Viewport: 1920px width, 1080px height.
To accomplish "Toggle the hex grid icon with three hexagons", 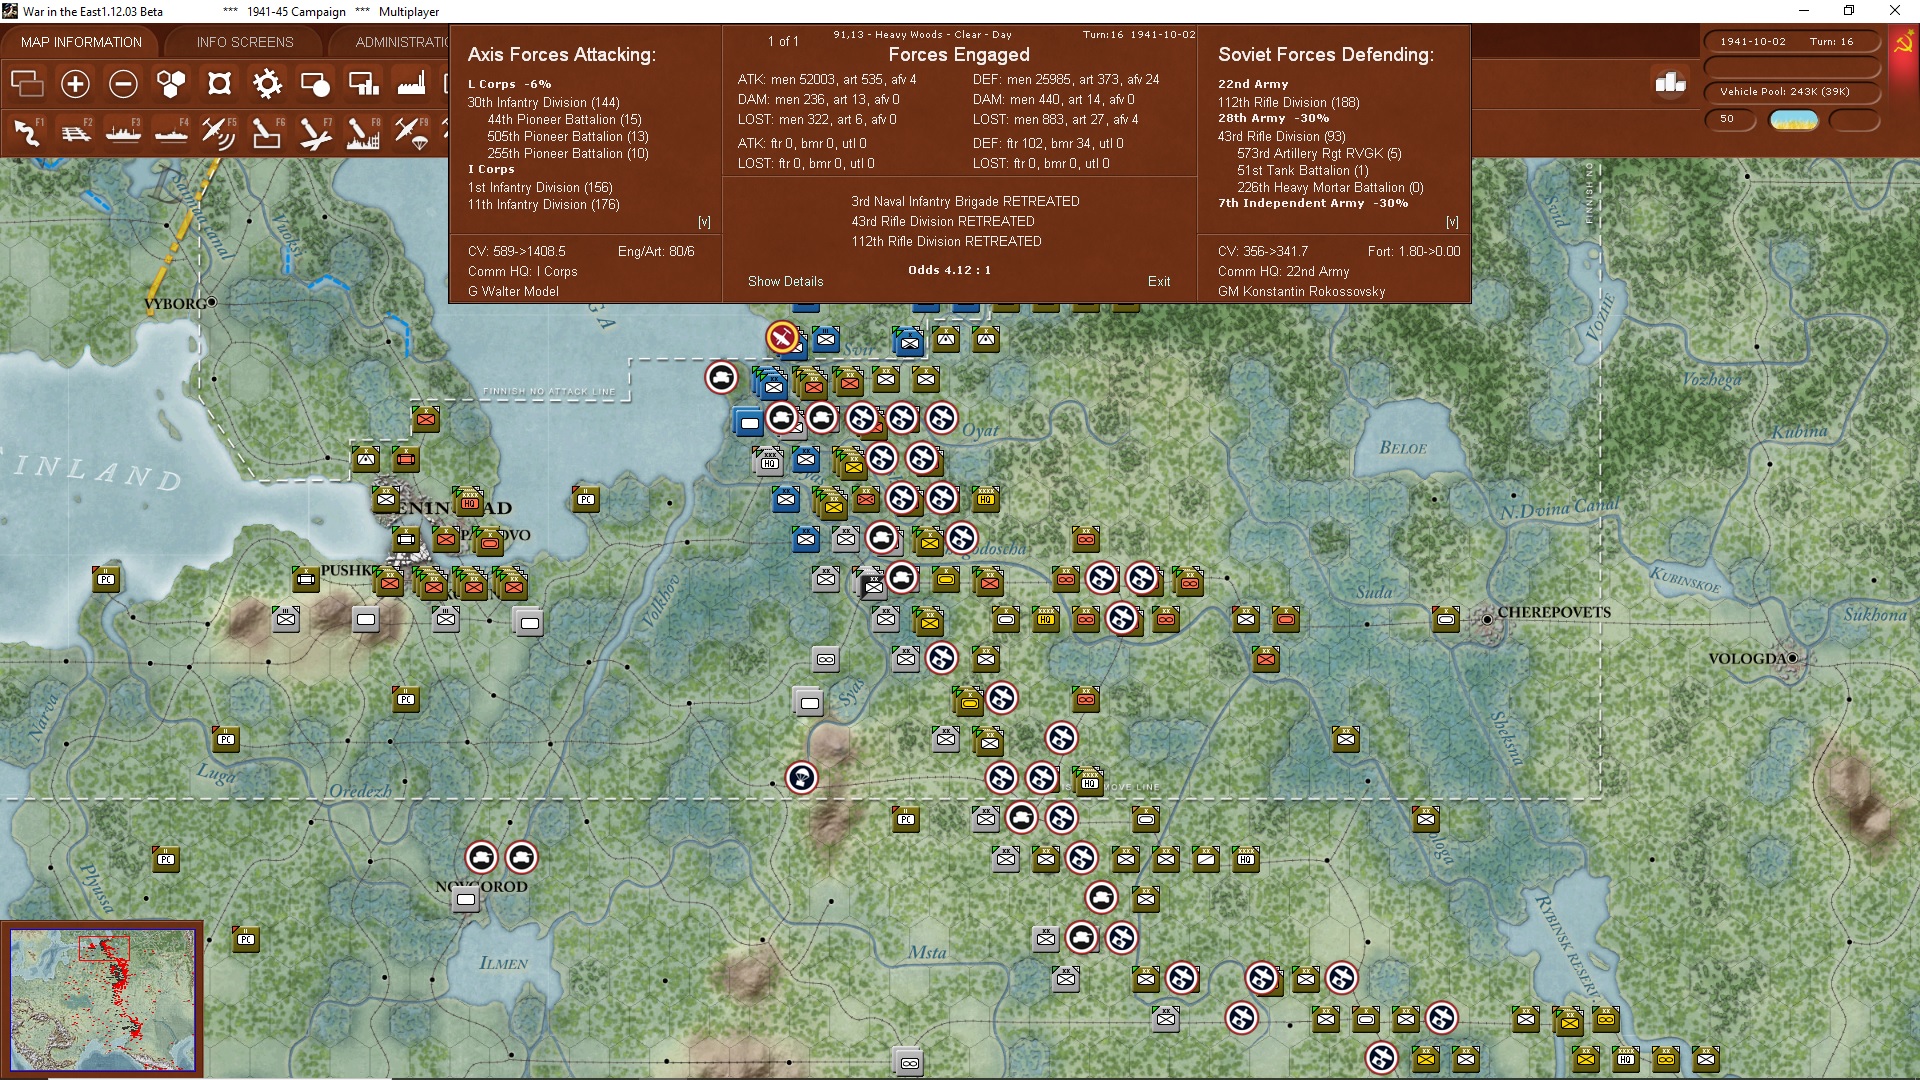I will point(171,84).
